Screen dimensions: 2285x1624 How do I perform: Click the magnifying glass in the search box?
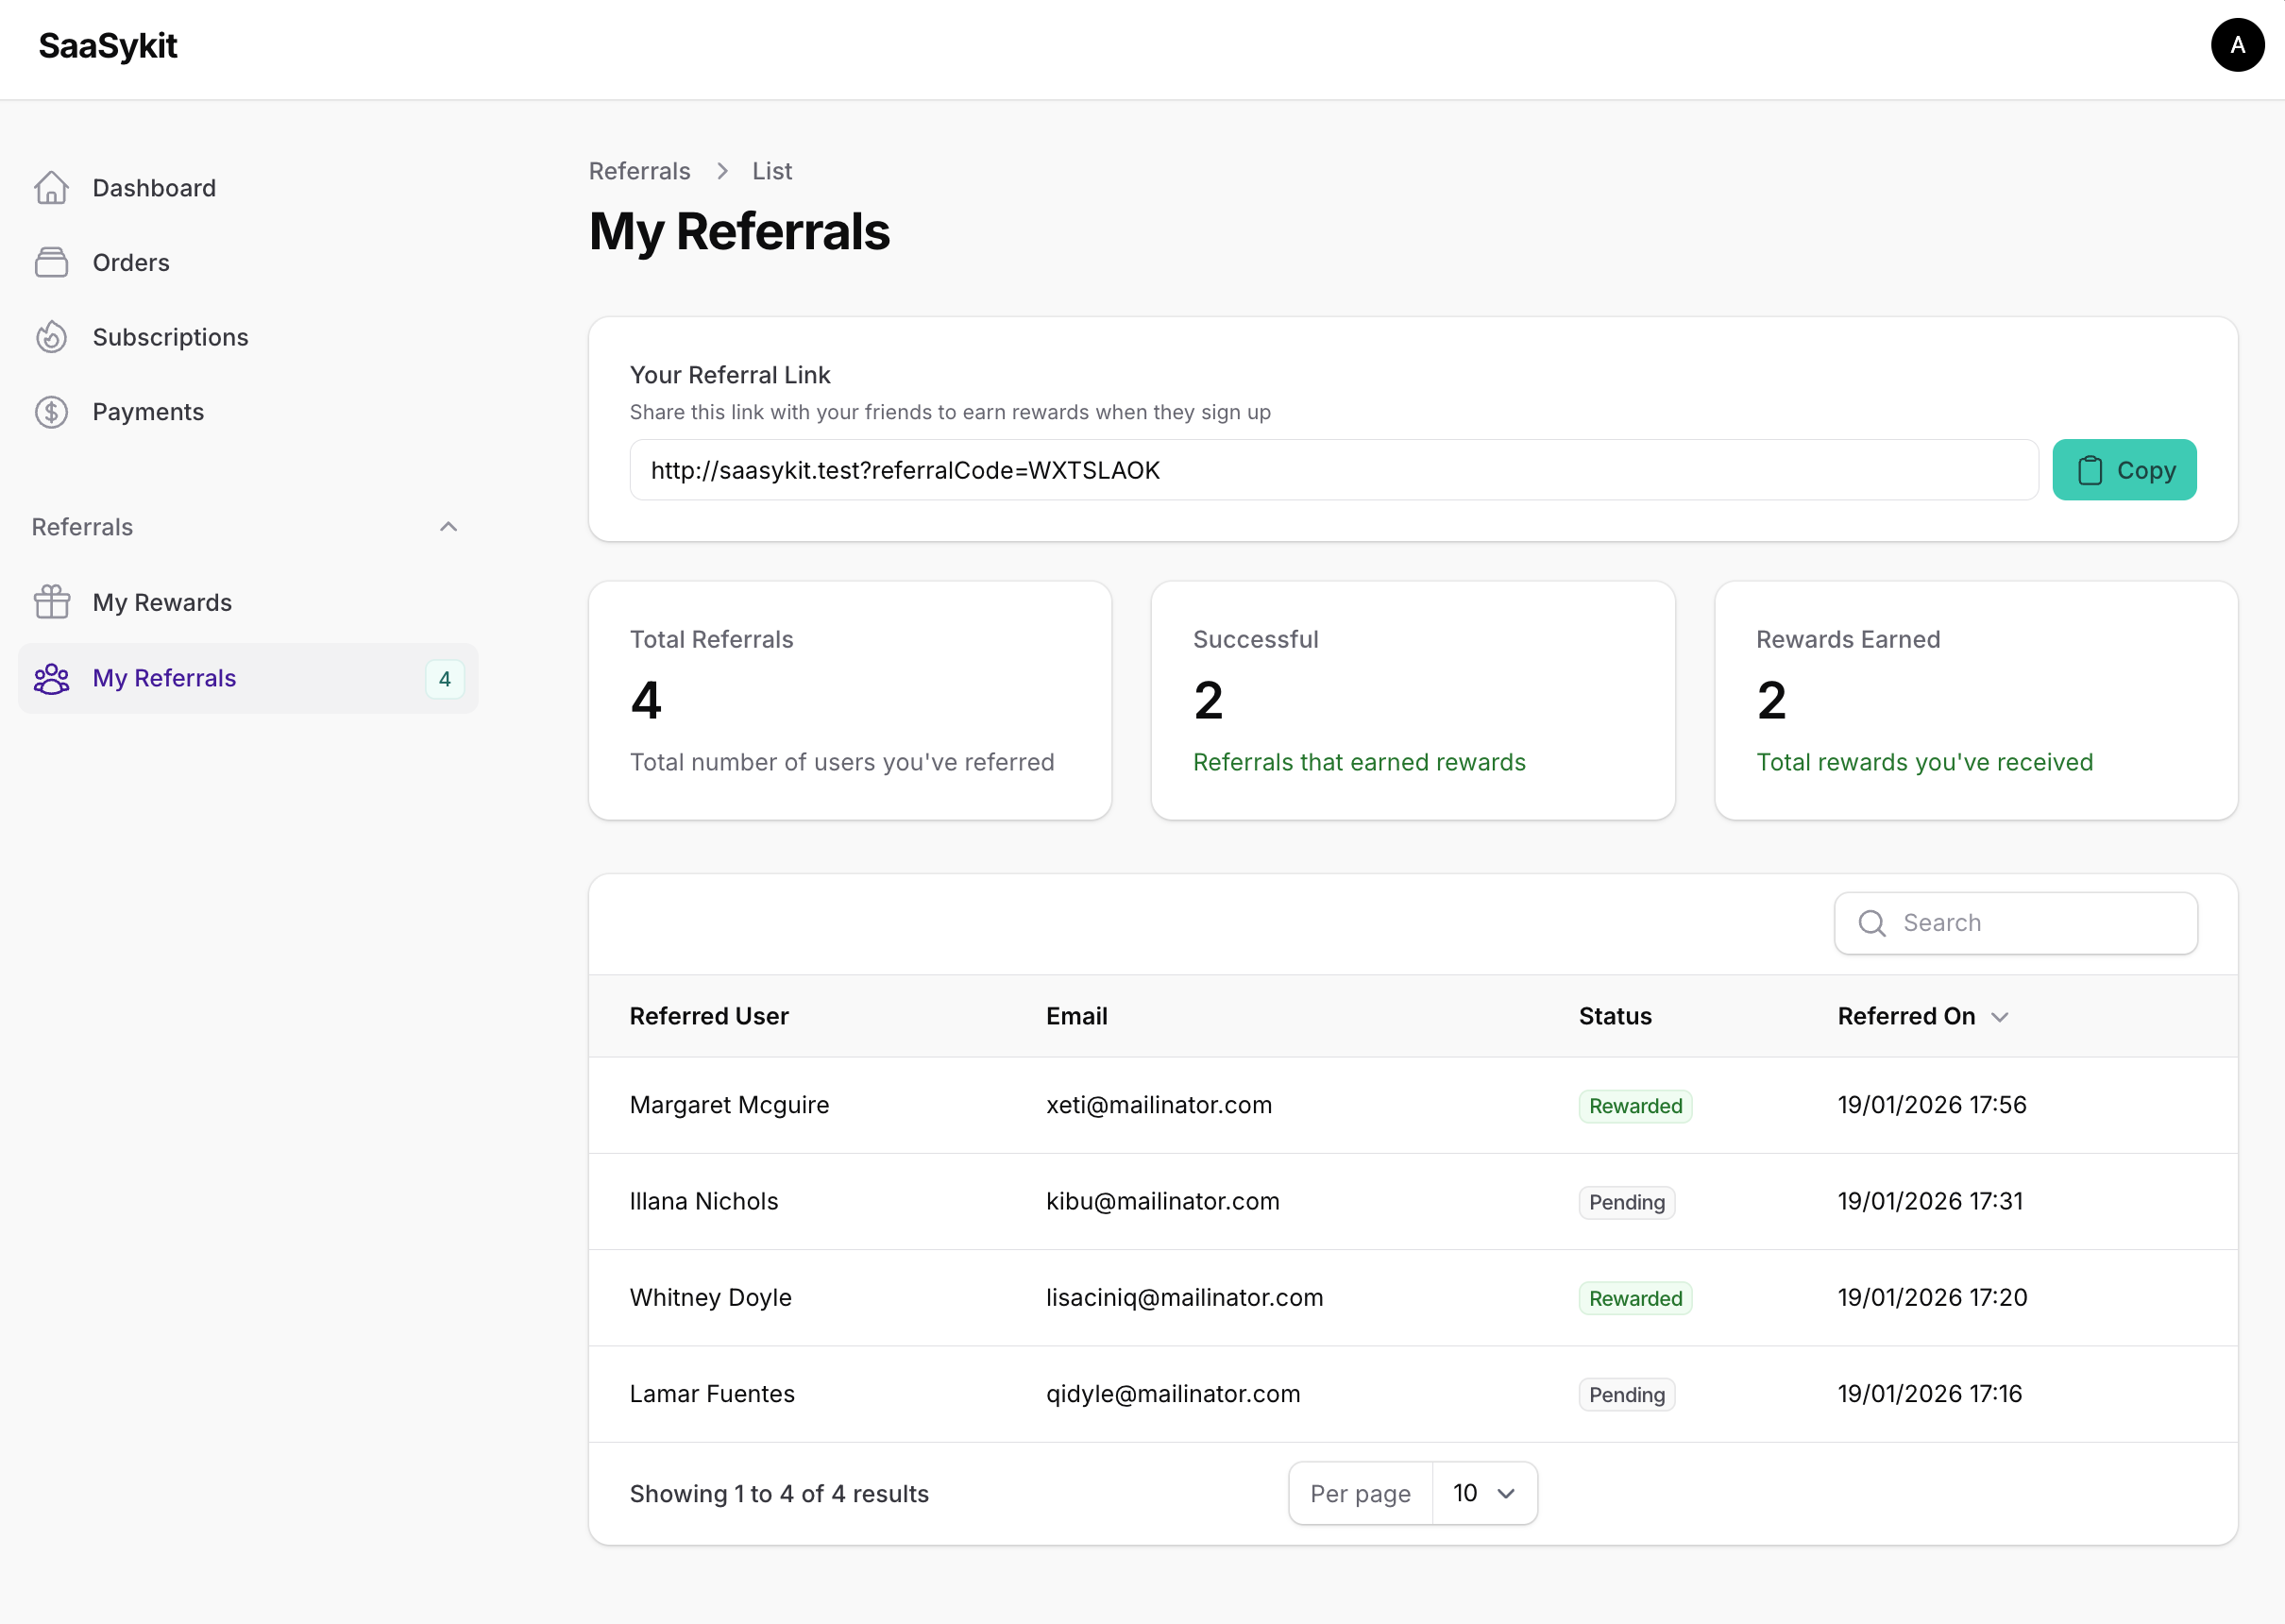(x=1872, y=923)
